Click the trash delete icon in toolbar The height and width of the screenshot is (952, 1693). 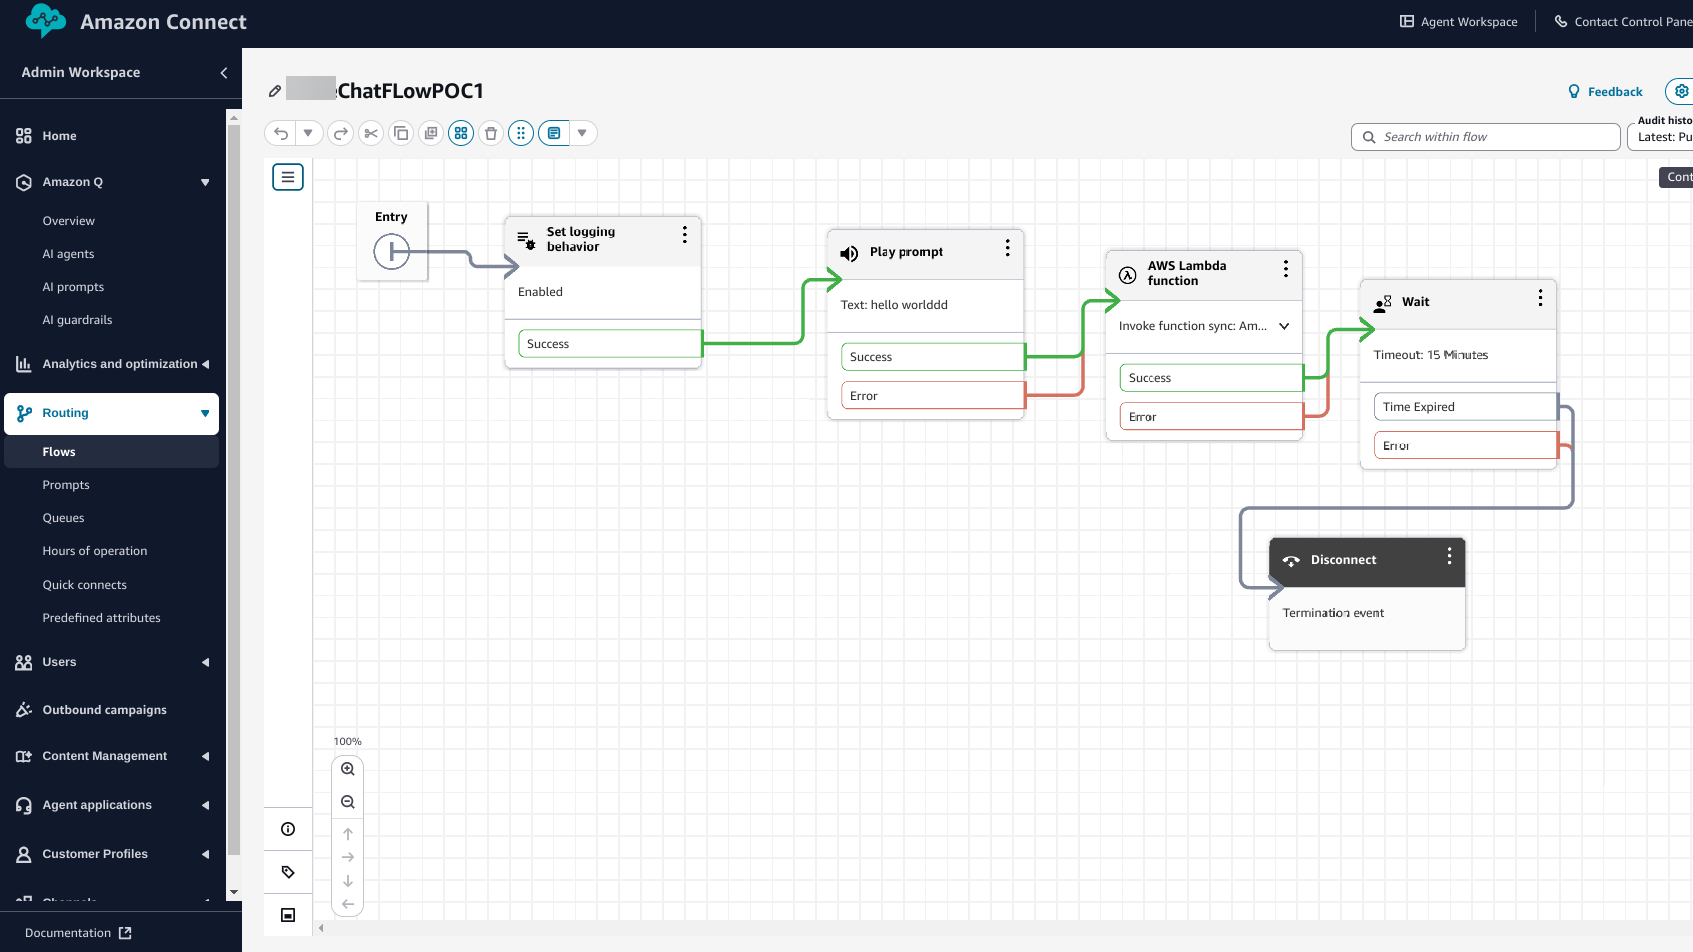coord(491,133)
